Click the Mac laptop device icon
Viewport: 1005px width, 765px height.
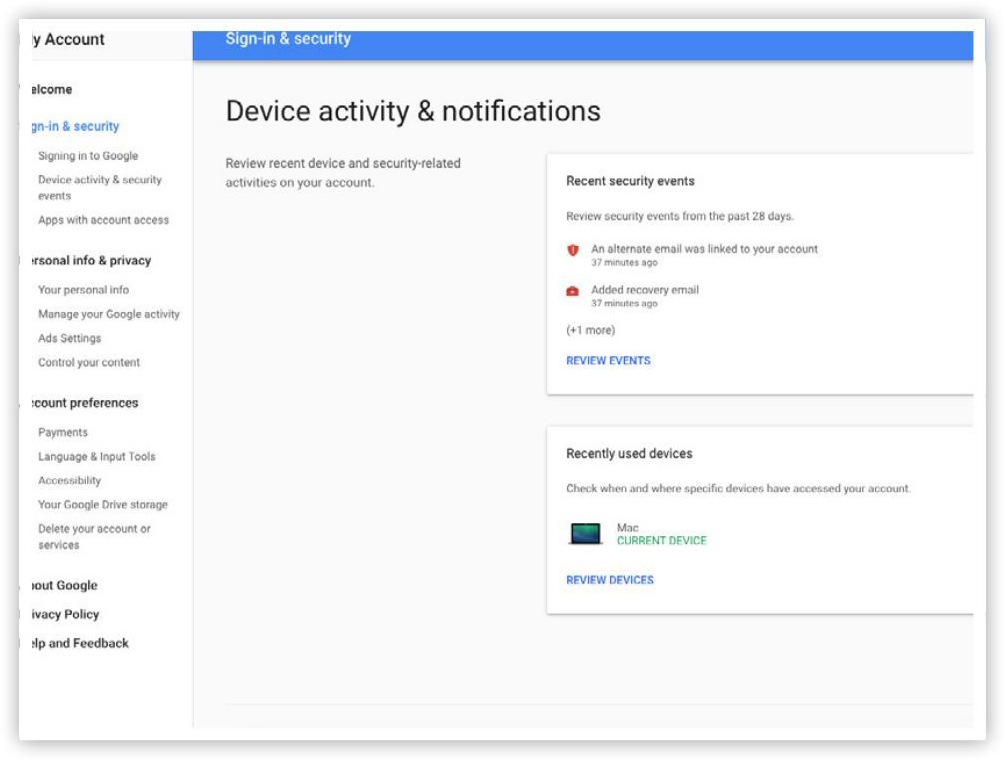click(x=585, y=534)
